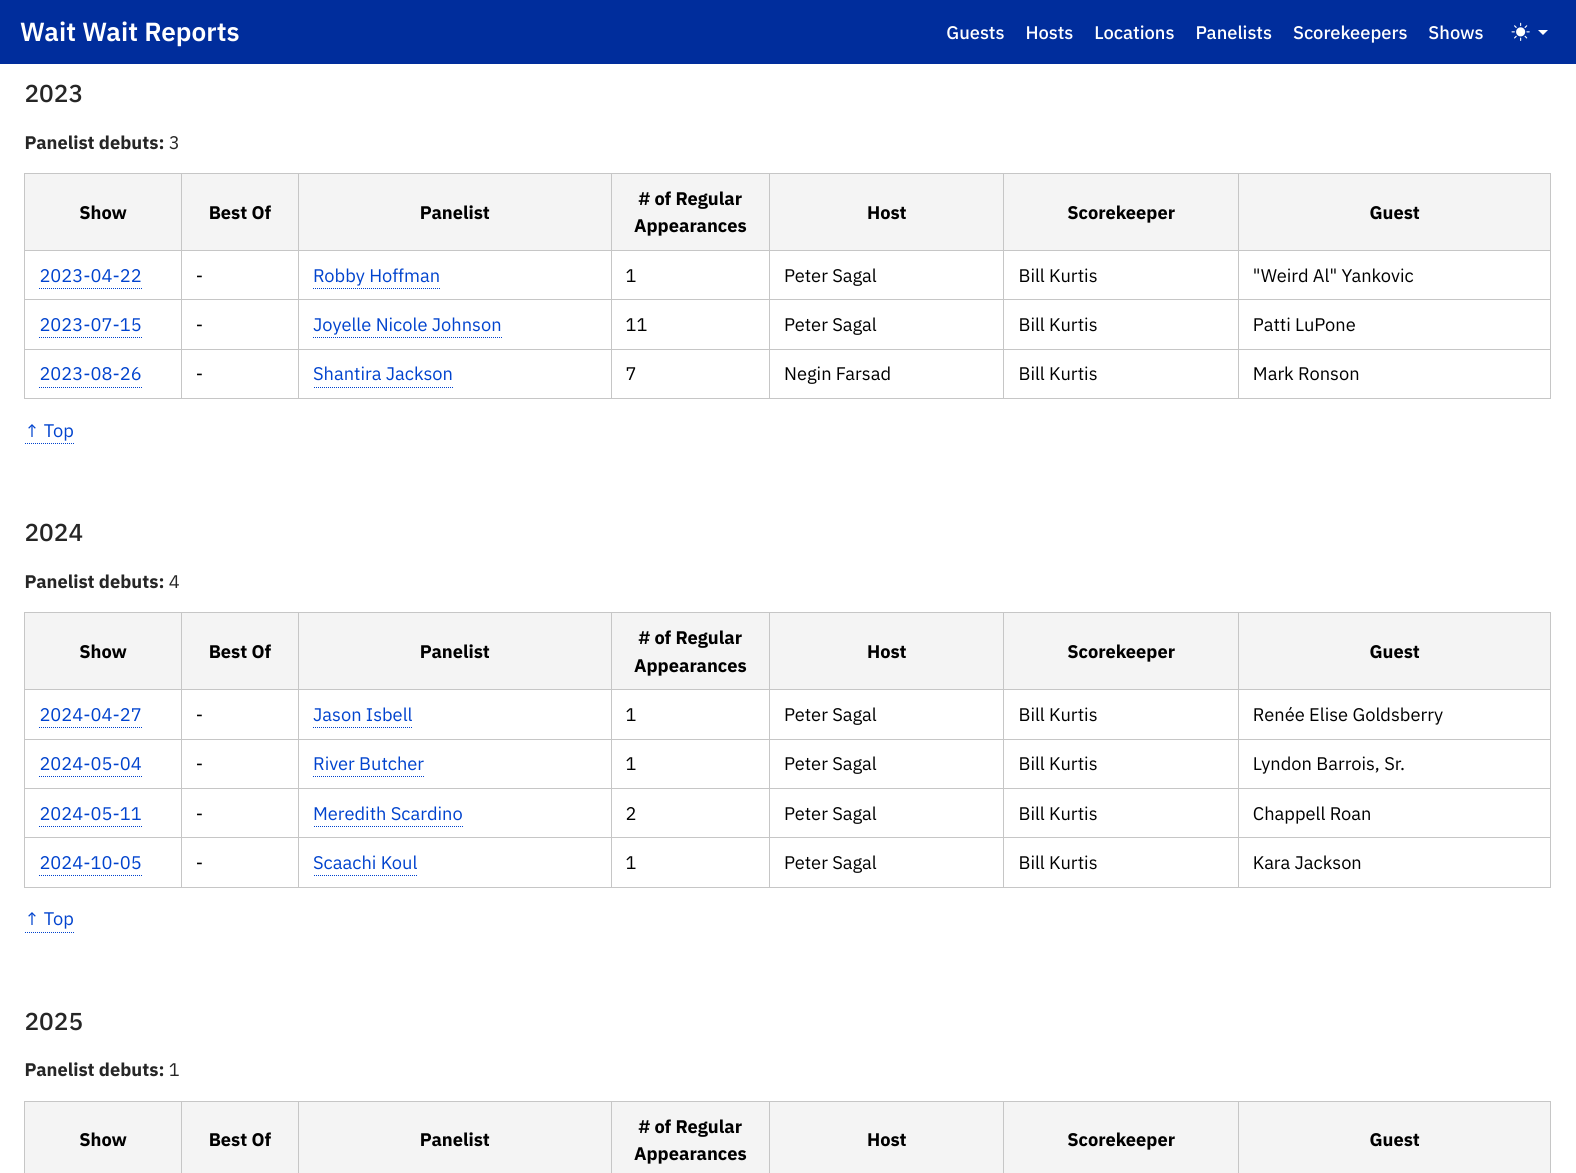
Task: Open the 2024-10-05 show link
Action: [x=90, y=863]
